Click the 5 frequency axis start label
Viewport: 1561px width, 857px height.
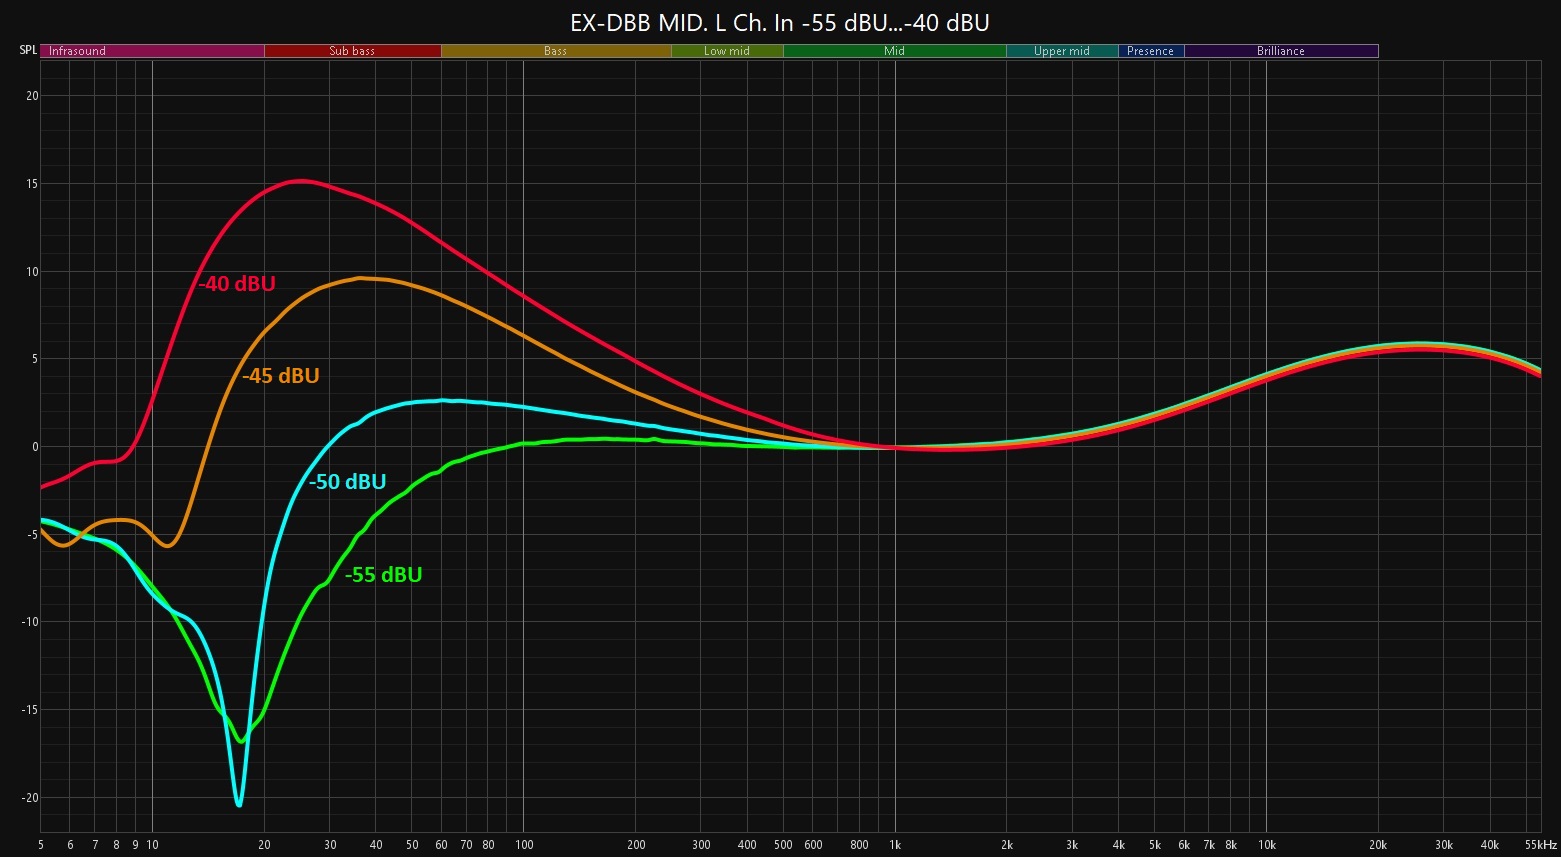point(41,845)
